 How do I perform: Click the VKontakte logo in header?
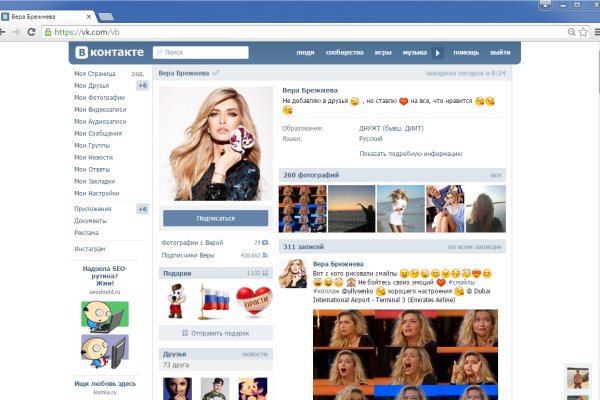(108, 52)
